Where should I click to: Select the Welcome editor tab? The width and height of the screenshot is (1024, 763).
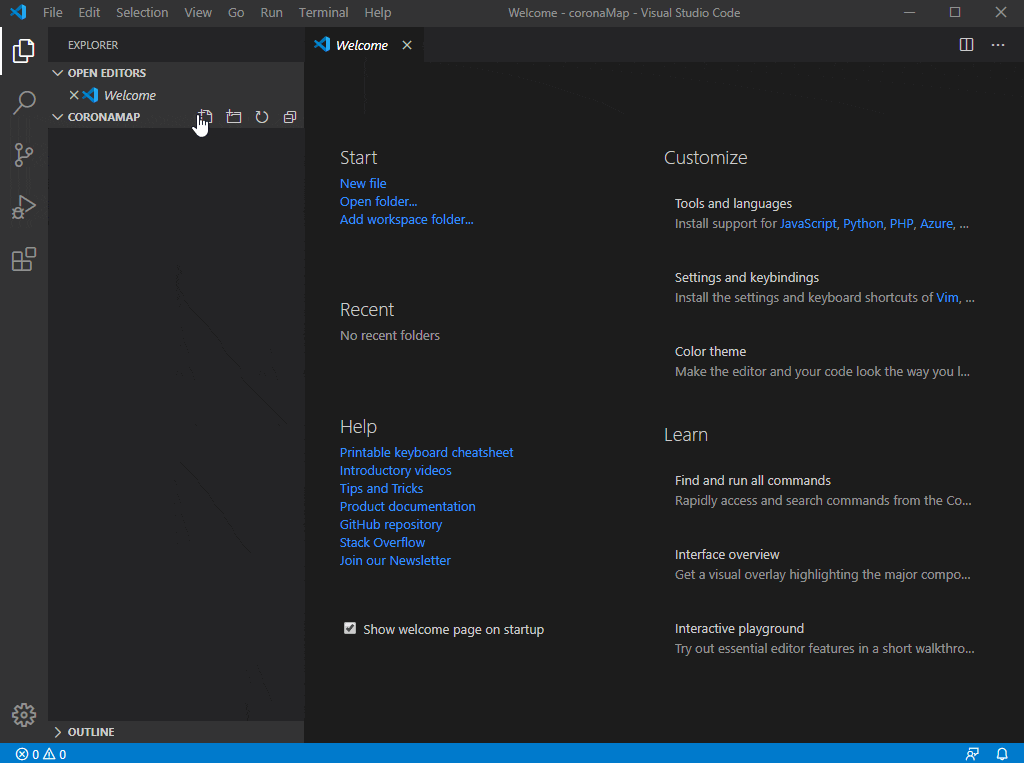[364, 45]
